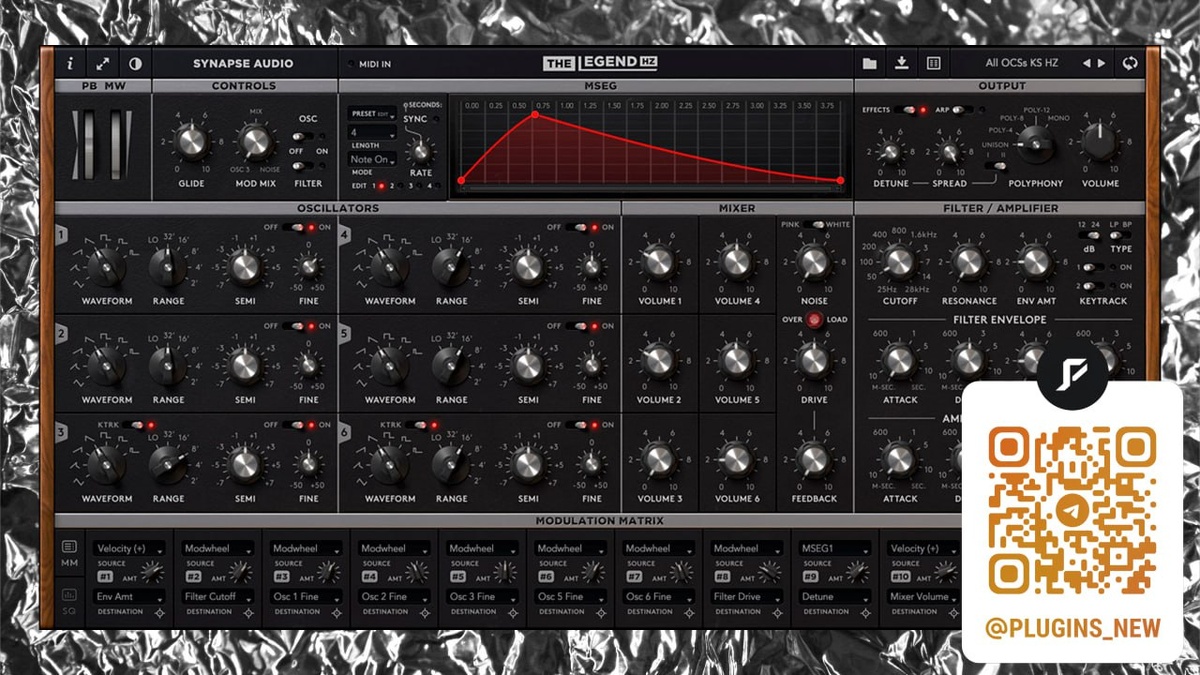Image resolution: width=1200 pixels, height=675 pixels.
Task: Click the Cutoff knob
Action: 899,263
